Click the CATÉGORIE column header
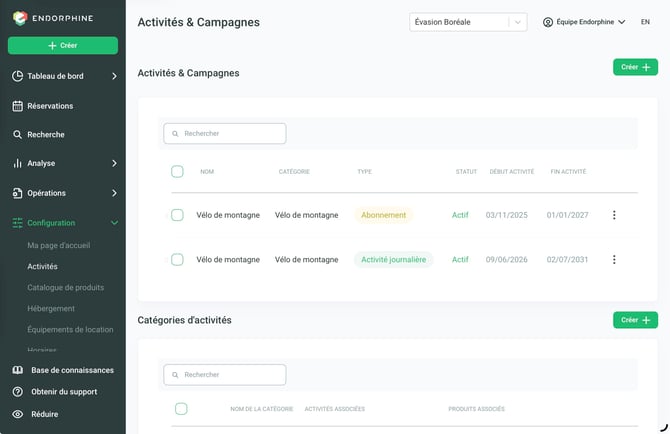Screen dimensions: 670x434 tap(294, 172)
